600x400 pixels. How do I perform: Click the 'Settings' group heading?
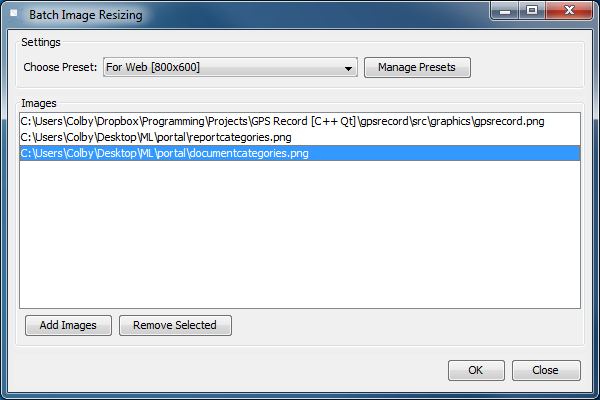[x=41, y=42]
